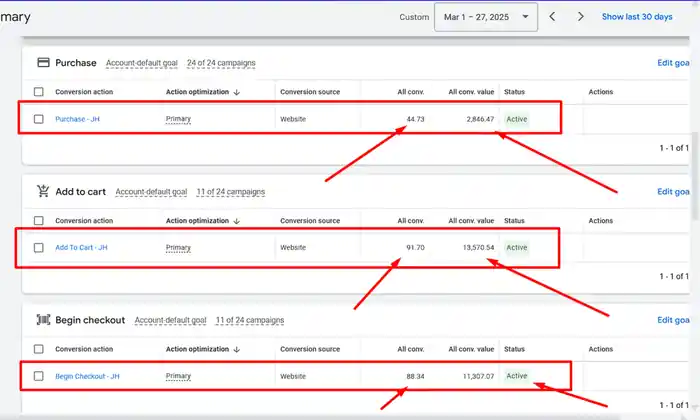700x420 pixels.
Task: Click 24 of 24 campaigns text
Action: tap(221, 63)
